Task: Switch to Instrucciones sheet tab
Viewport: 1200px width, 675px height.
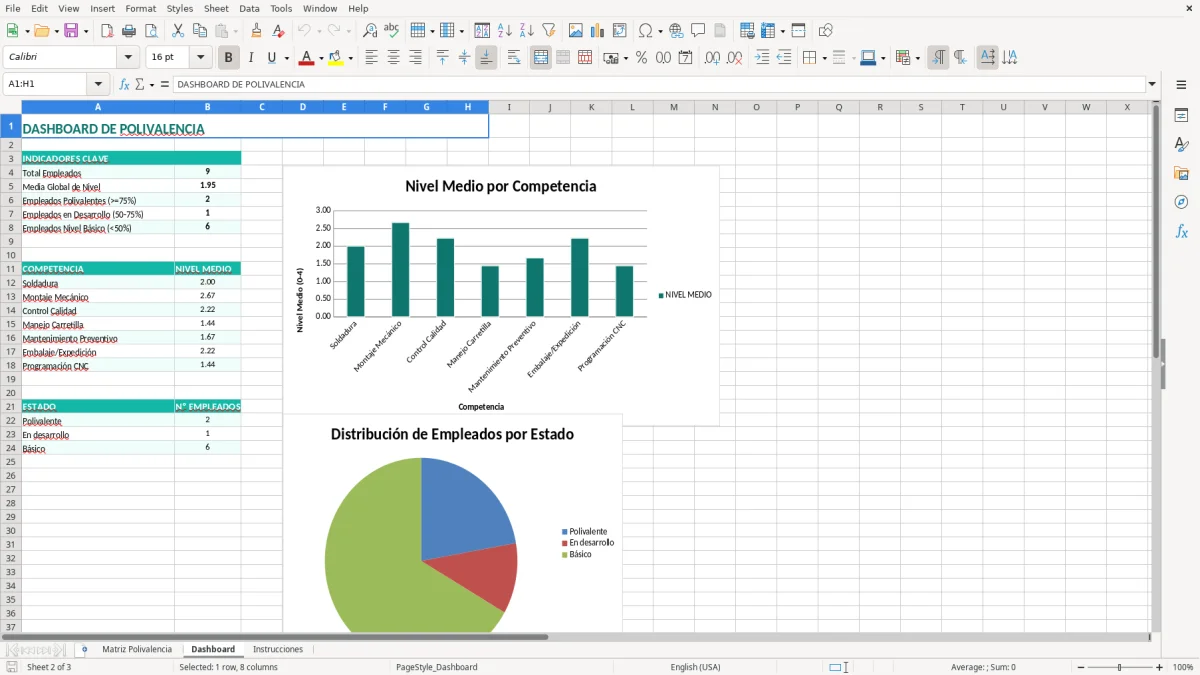Action: (x=278, y=649)
